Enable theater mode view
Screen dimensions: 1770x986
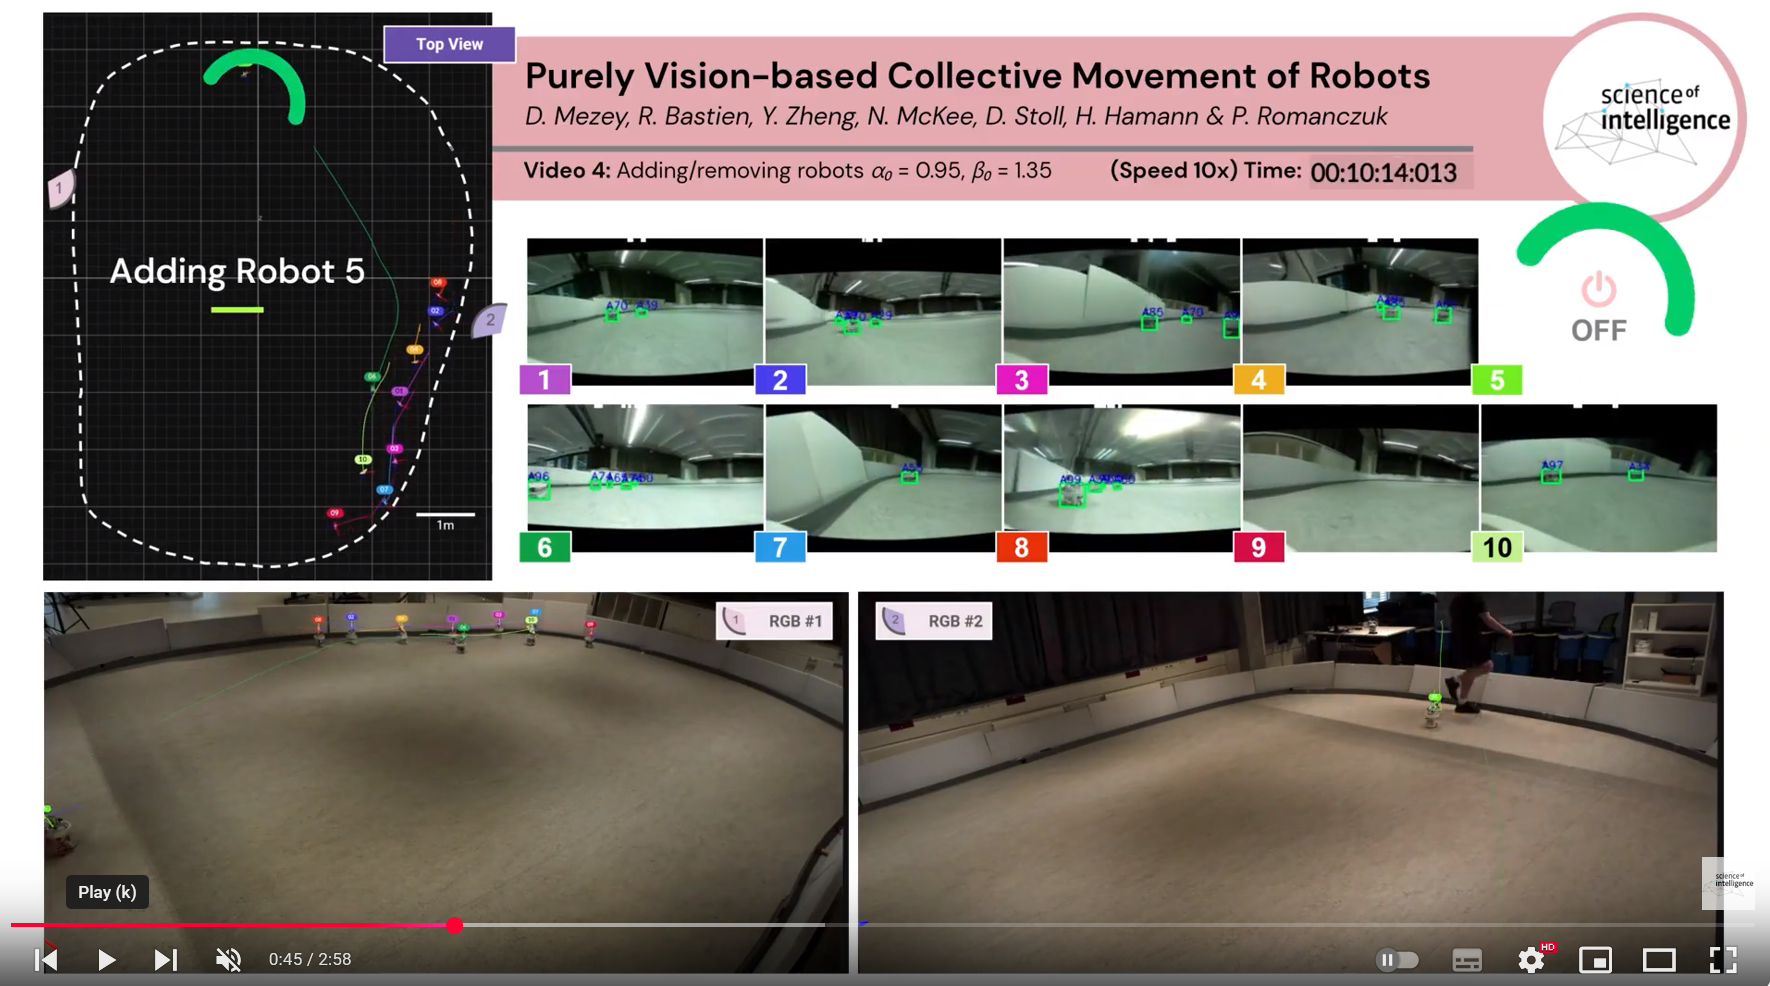(1659, 960)
